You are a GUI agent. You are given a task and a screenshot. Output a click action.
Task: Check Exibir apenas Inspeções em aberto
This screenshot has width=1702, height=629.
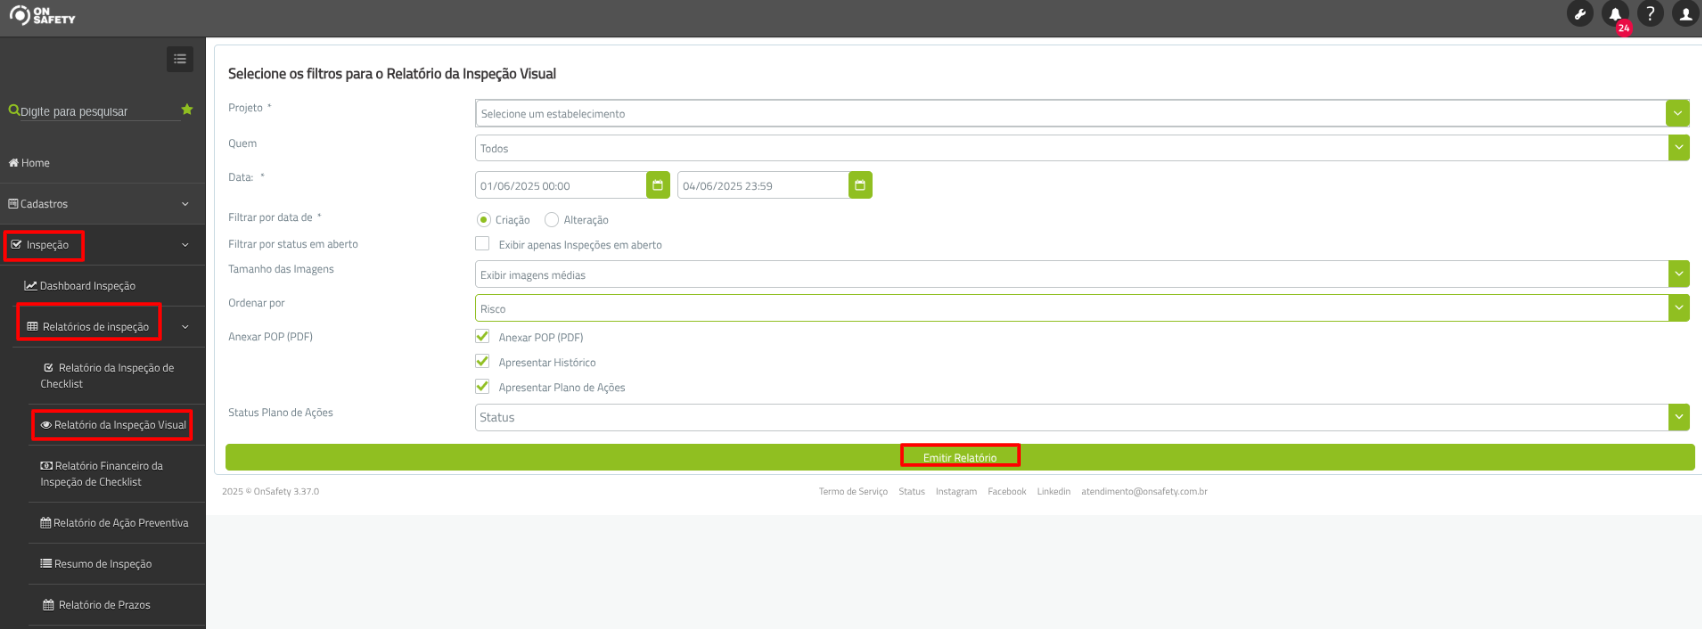[482, 243]
